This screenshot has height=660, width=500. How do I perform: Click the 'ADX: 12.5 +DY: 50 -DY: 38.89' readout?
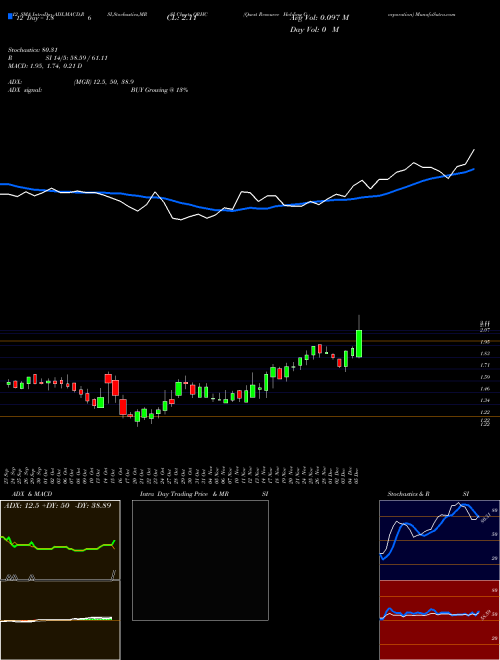58,506
